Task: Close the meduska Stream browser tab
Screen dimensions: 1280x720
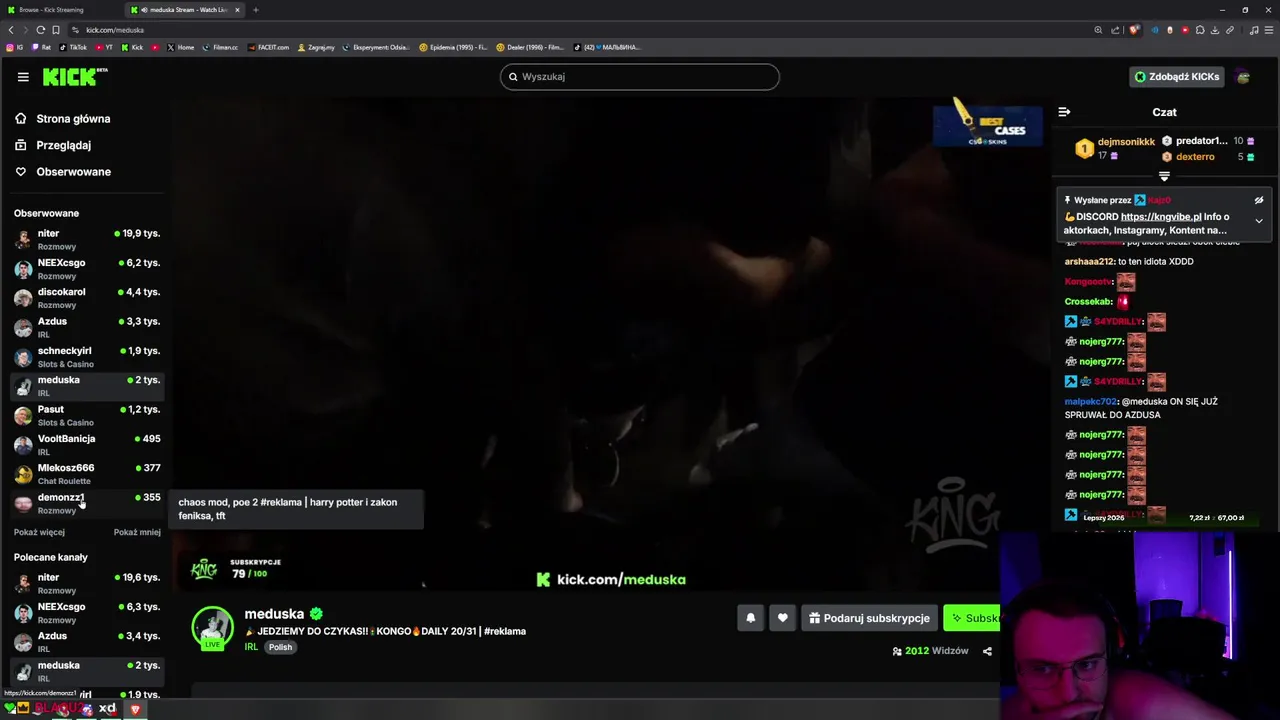Action: 237,10
